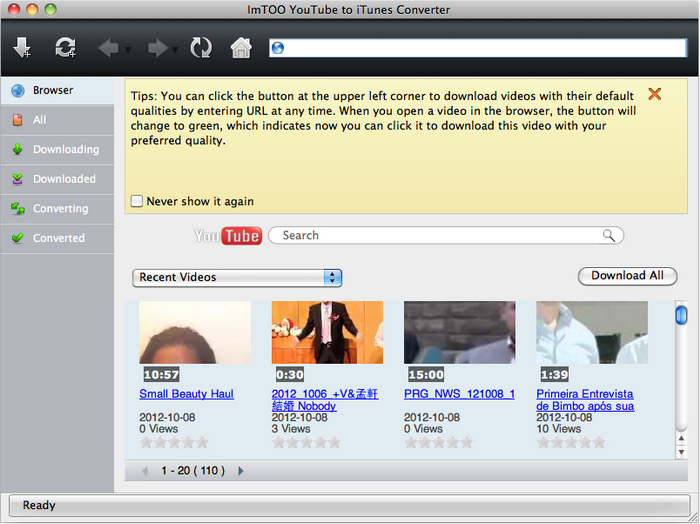Click the 1 - 20 ( 110 ) page count
The width and height of the screenshot is (700, 524).
click(193, 471)
